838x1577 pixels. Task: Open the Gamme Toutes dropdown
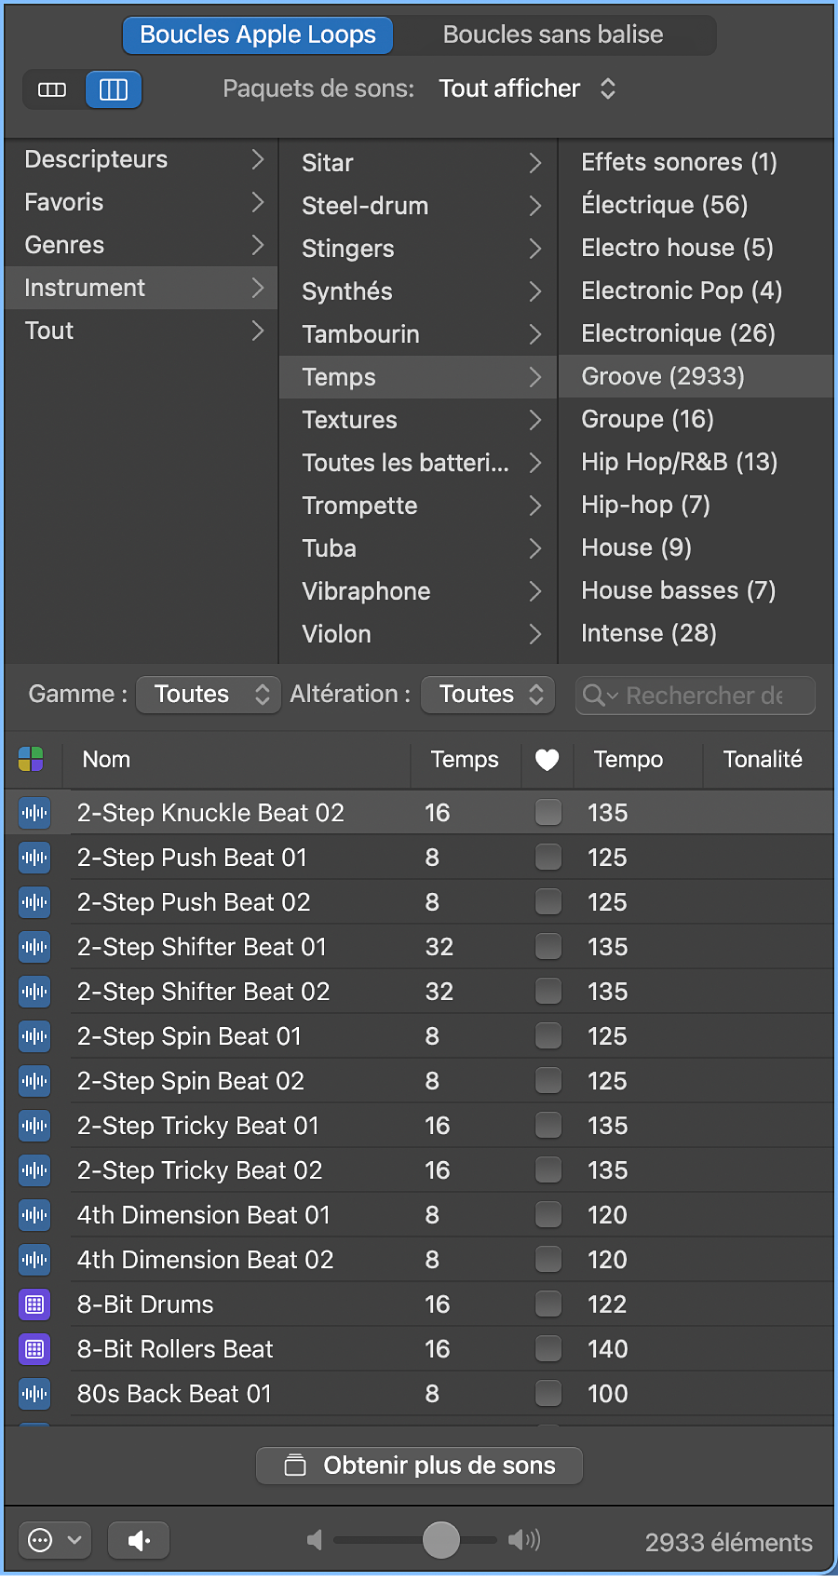(208, 694)
